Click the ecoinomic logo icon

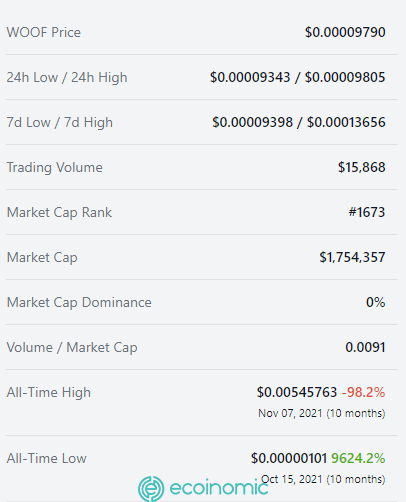[151, 489]
